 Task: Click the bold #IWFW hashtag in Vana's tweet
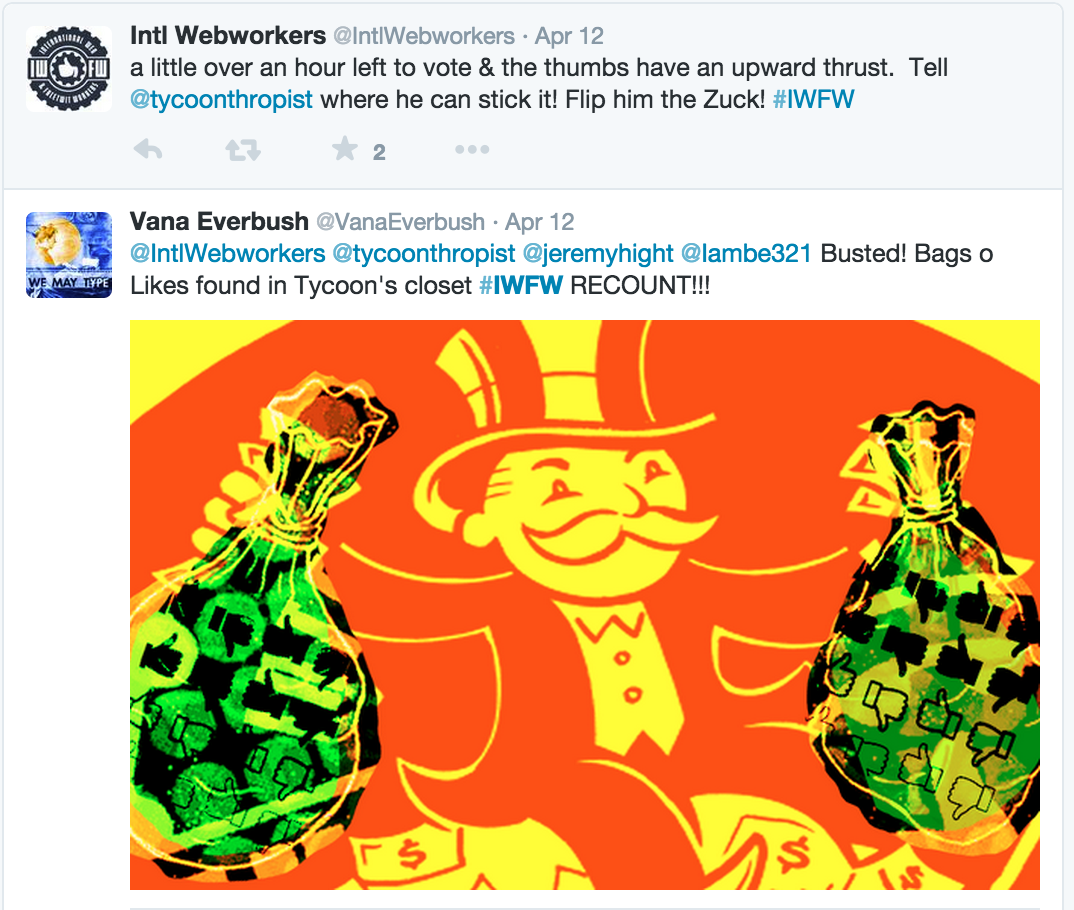[x=521, y=286]
